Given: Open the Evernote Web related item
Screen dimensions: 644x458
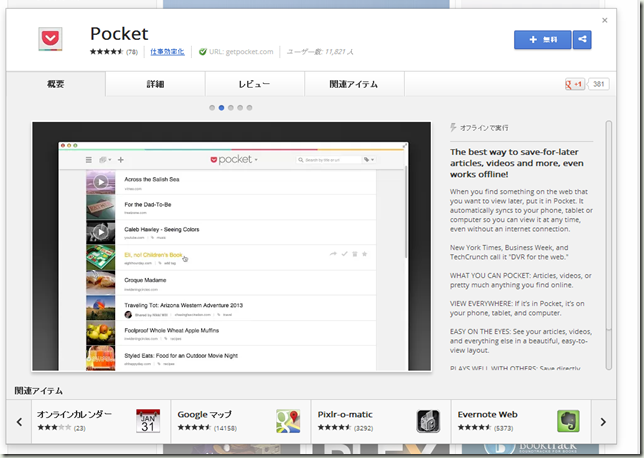Looking at the screenshot, I should pos(521,421).
